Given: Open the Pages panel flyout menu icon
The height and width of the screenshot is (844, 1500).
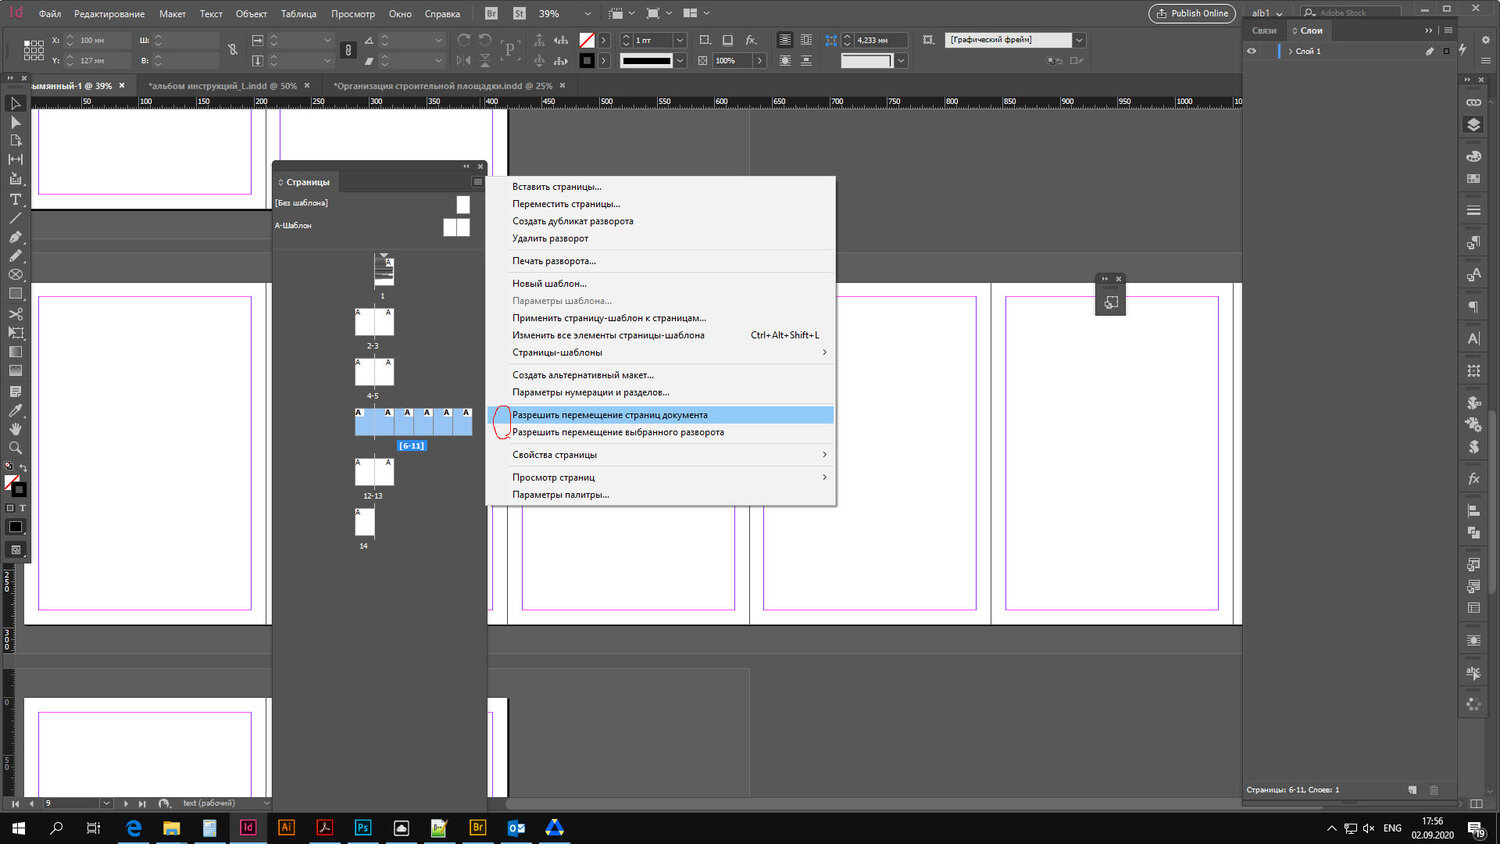Looking at the screenshot, I should 477,182.
